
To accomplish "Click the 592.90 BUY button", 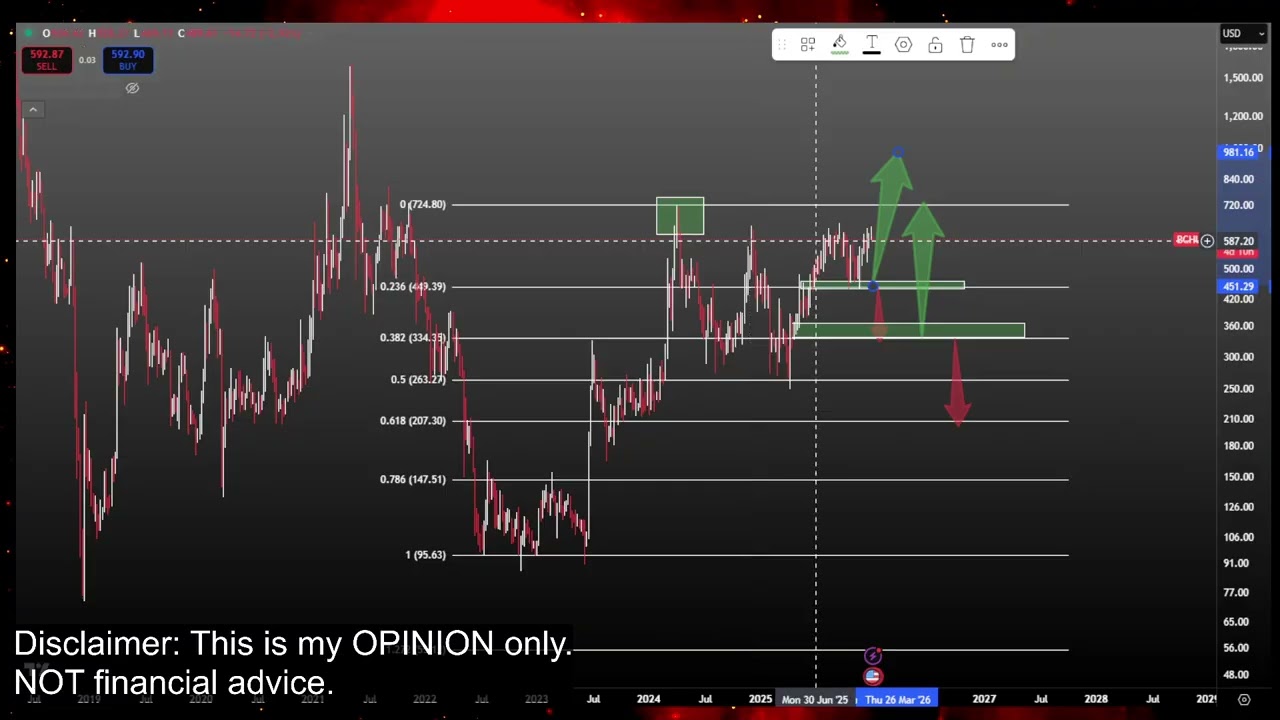I will pos(127,60).
